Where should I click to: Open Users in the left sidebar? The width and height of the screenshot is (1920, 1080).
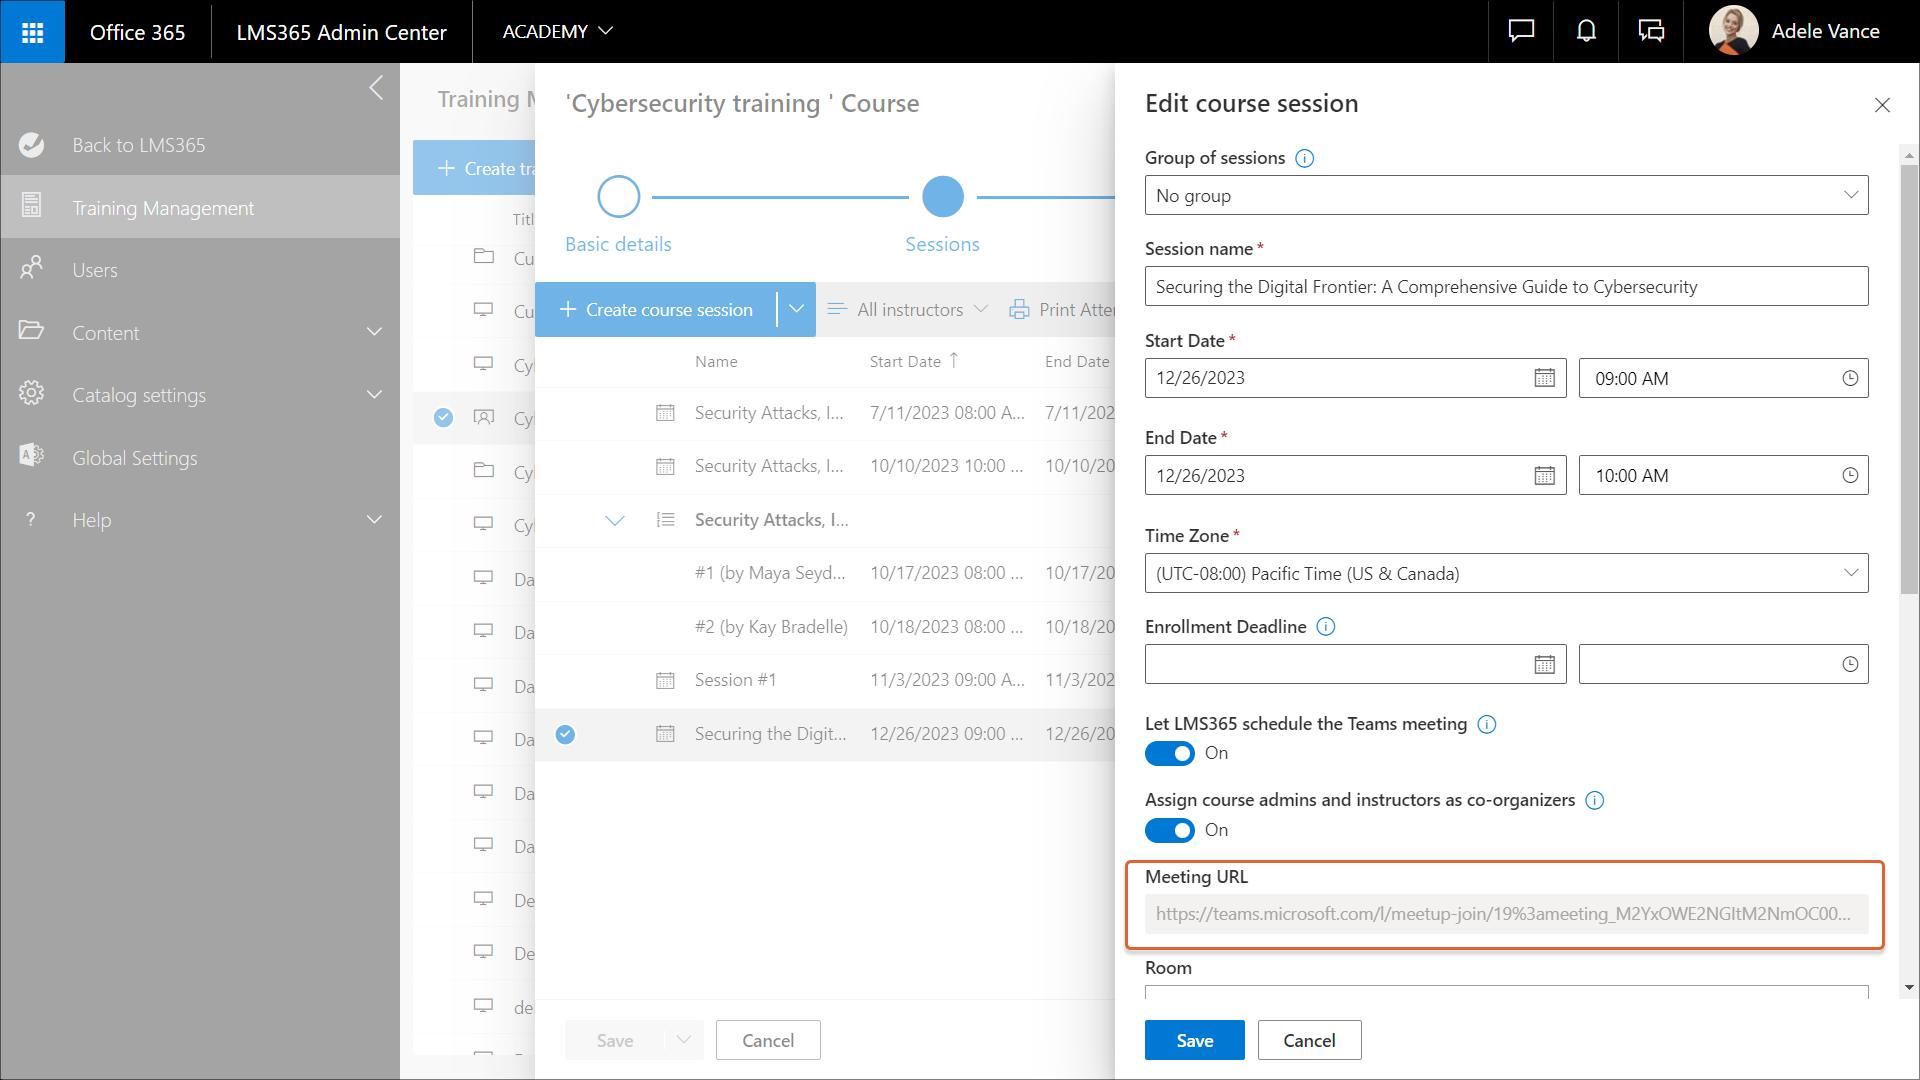pos(95,270)
